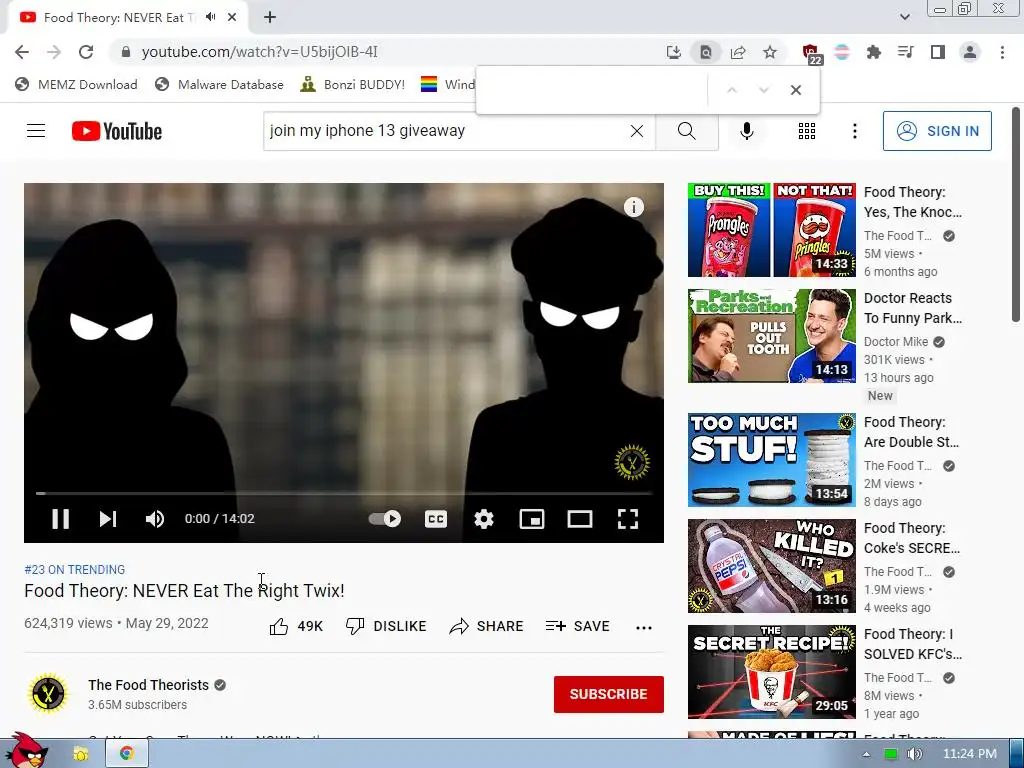
Task: Click the DISLIKE button
Action: click(386, 626)
